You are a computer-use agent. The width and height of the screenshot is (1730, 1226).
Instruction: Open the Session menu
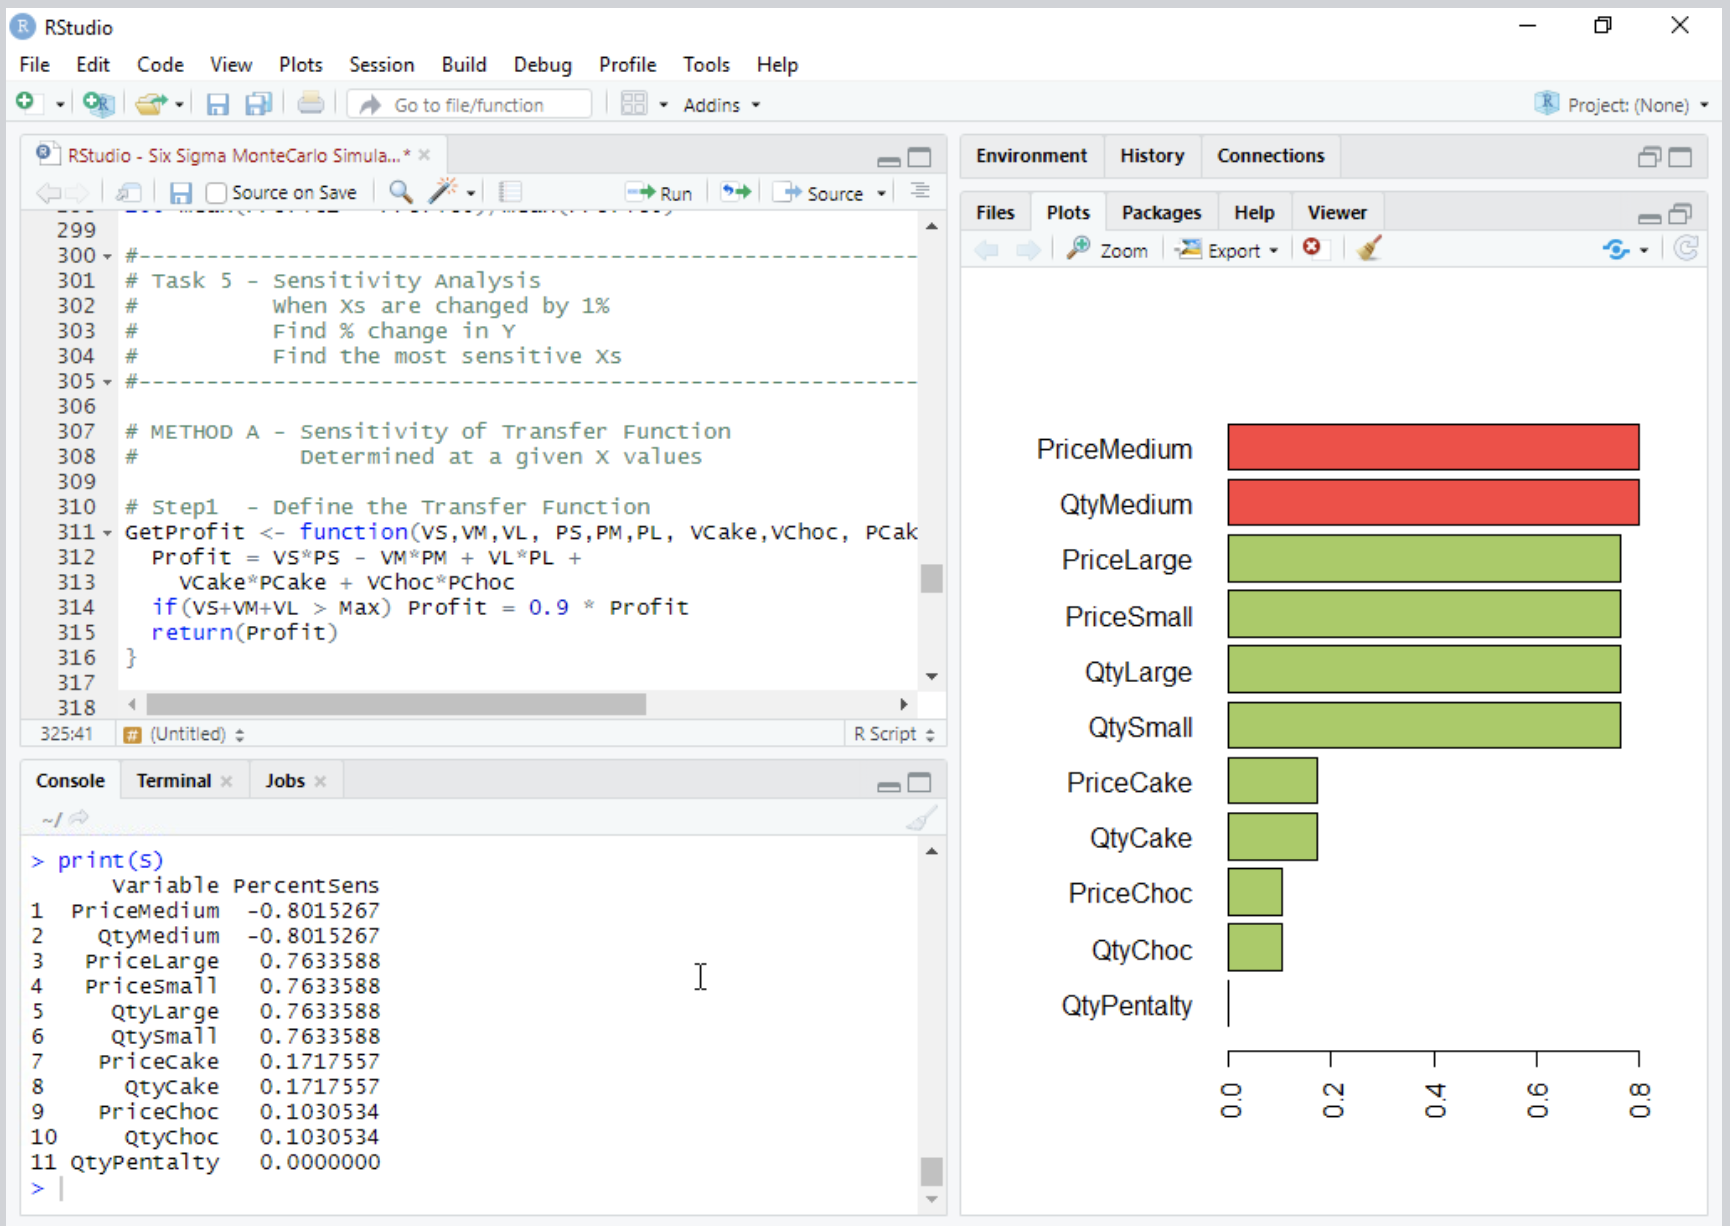point(382,64)
